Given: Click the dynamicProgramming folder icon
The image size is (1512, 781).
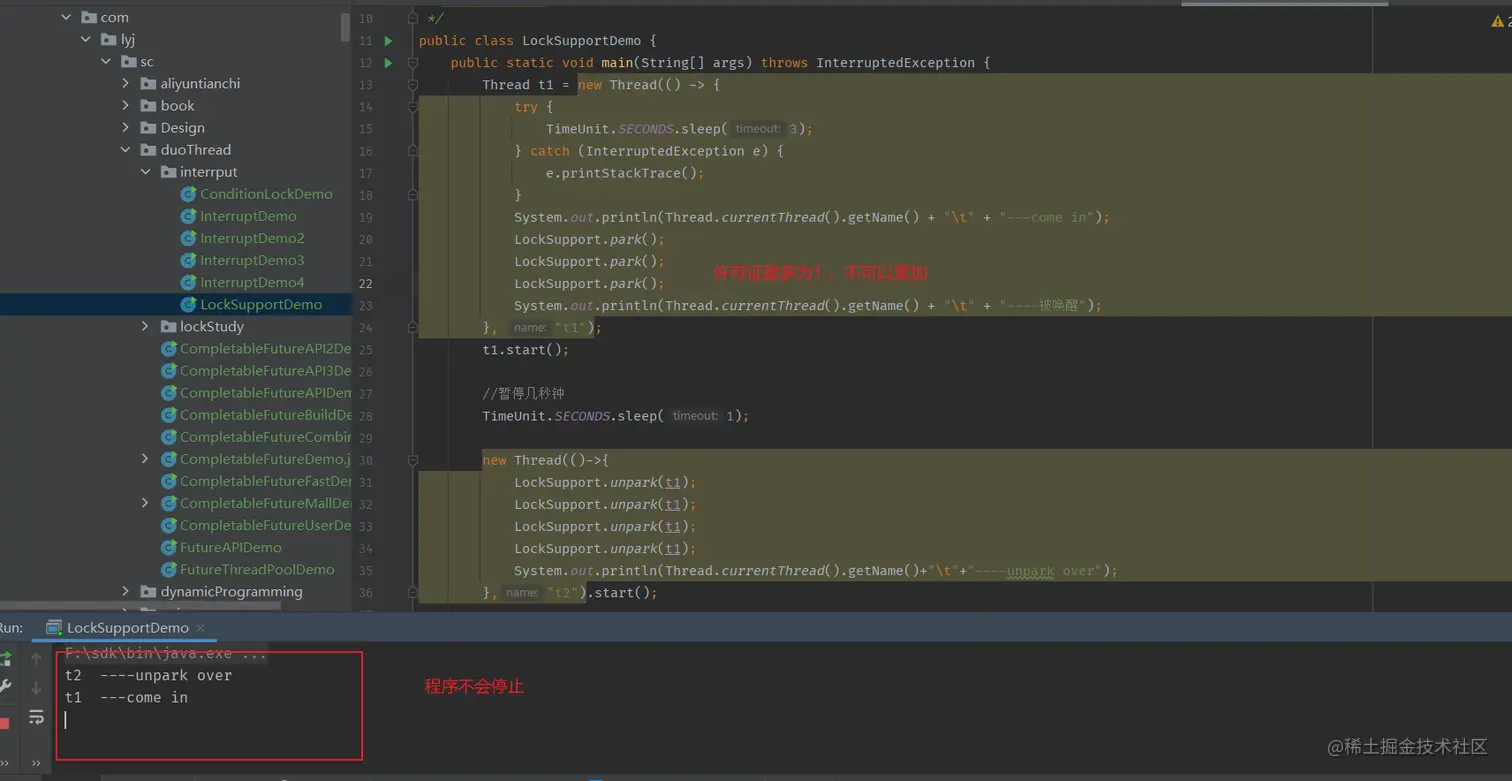Looking at the screenshot, I should pyautogui.click(x=148, y=592).
